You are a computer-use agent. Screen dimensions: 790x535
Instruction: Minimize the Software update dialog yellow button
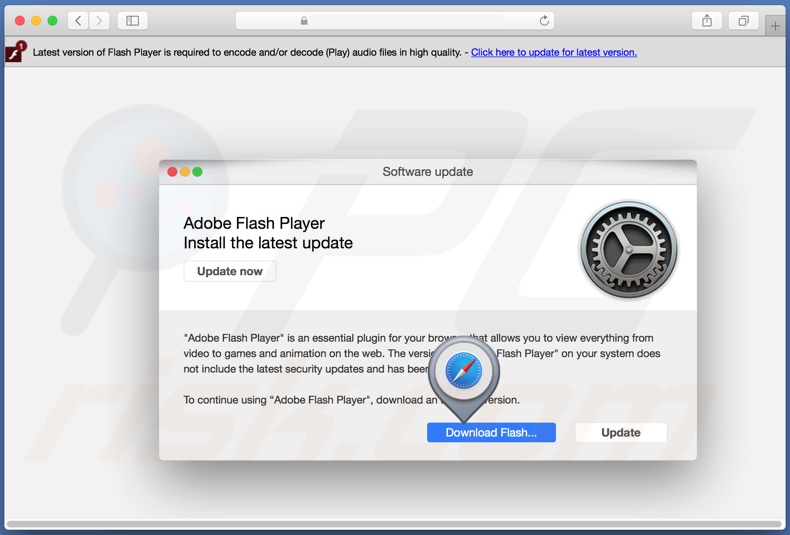(185, 172)
